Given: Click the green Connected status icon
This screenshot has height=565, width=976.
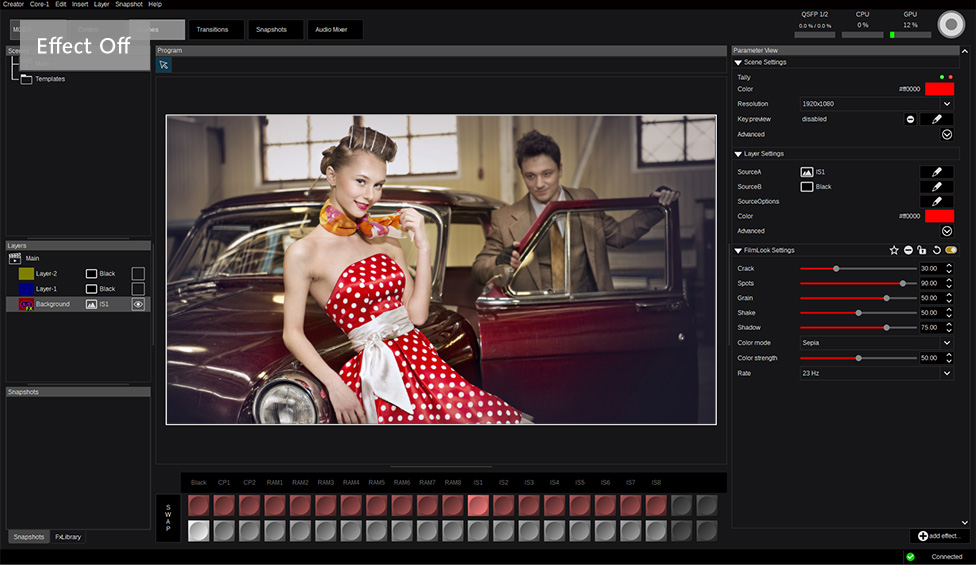Looking at the screenshot, I should 911,557.
